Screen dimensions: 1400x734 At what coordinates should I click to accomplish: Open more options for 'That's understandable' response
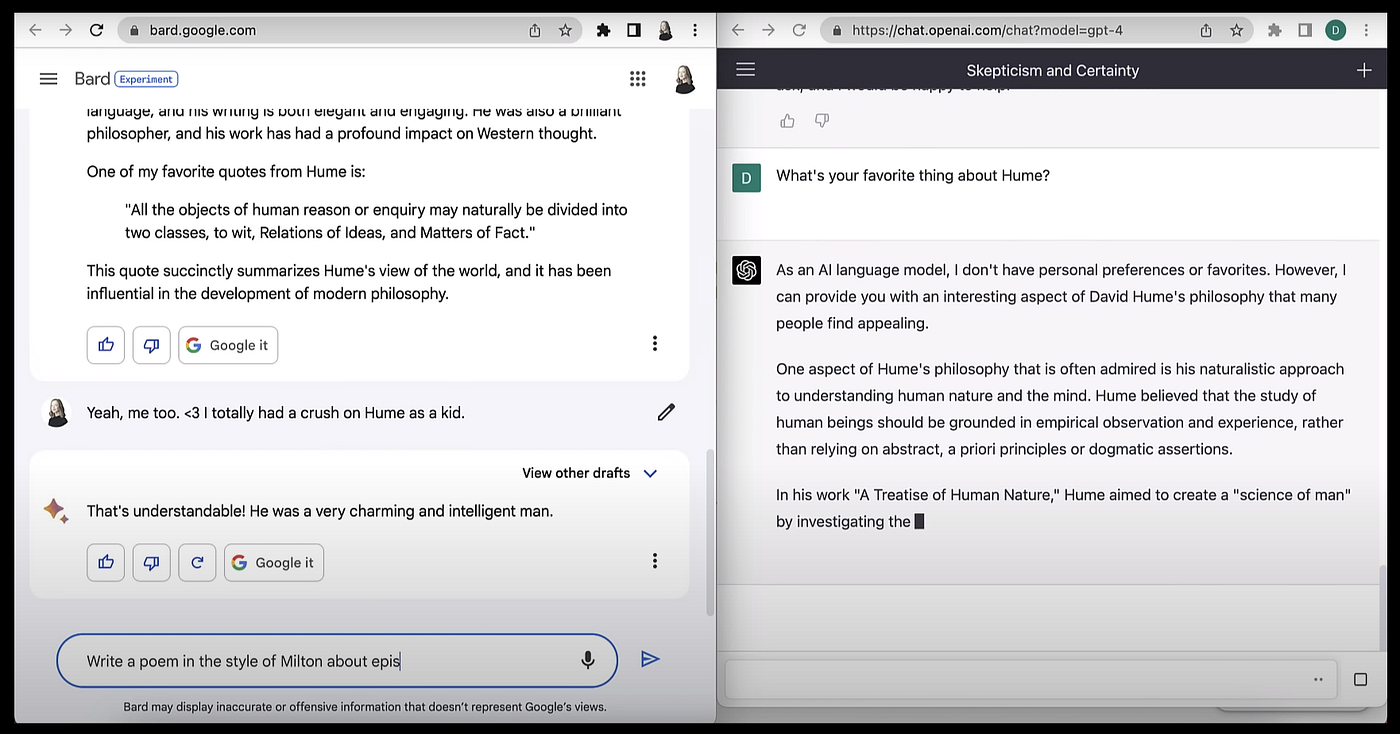655,561
